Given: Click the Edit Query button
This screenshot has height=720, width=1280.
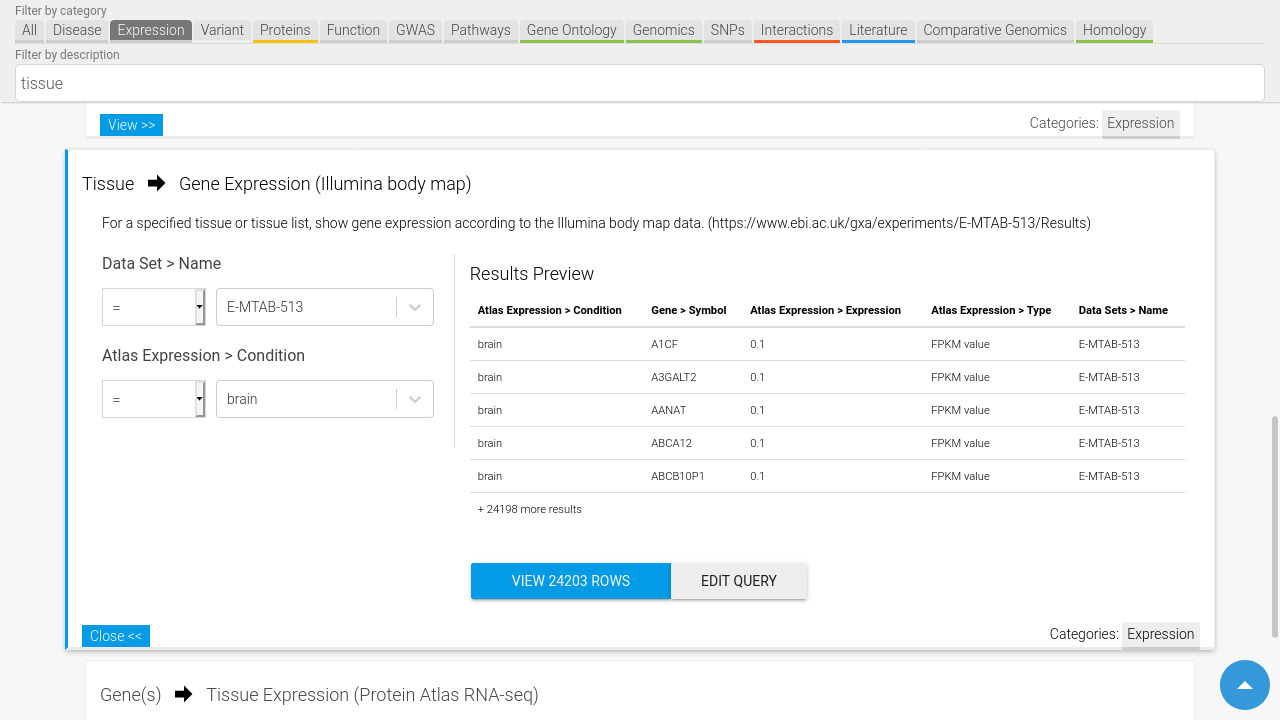Looking at the screenshot, I should (x=738, y=581).
